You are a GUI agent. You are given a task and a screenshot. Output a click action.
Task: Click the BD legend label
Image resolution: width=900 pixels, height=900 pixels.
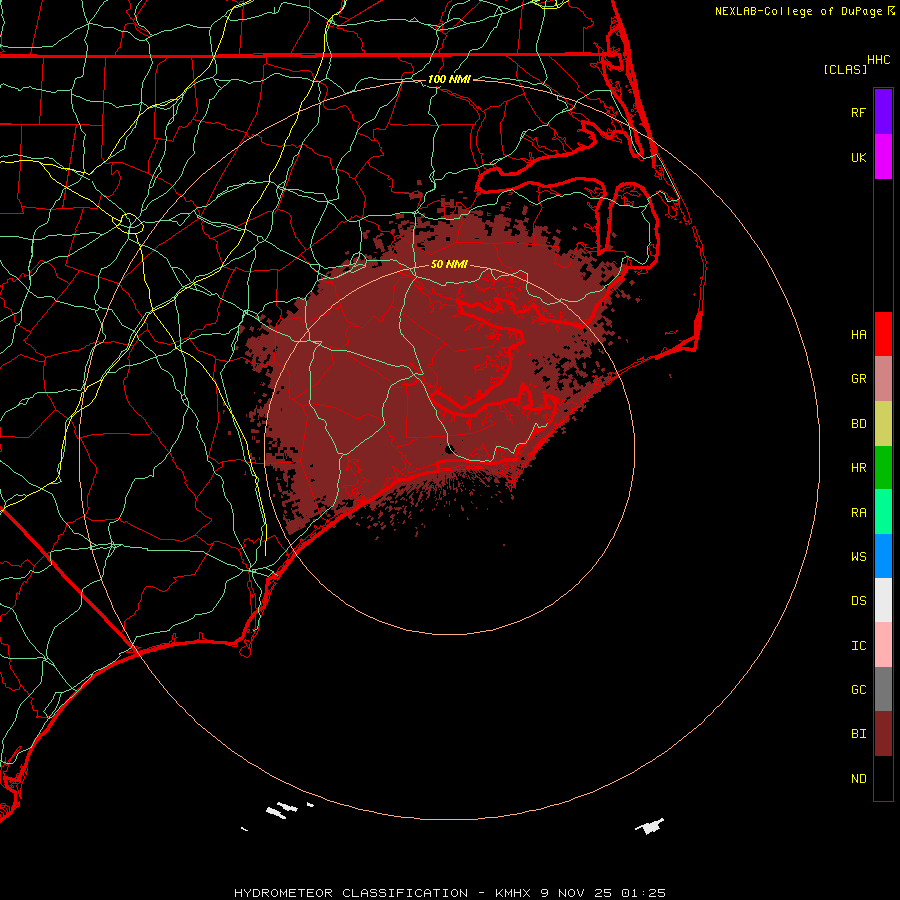tap(858, 424)
